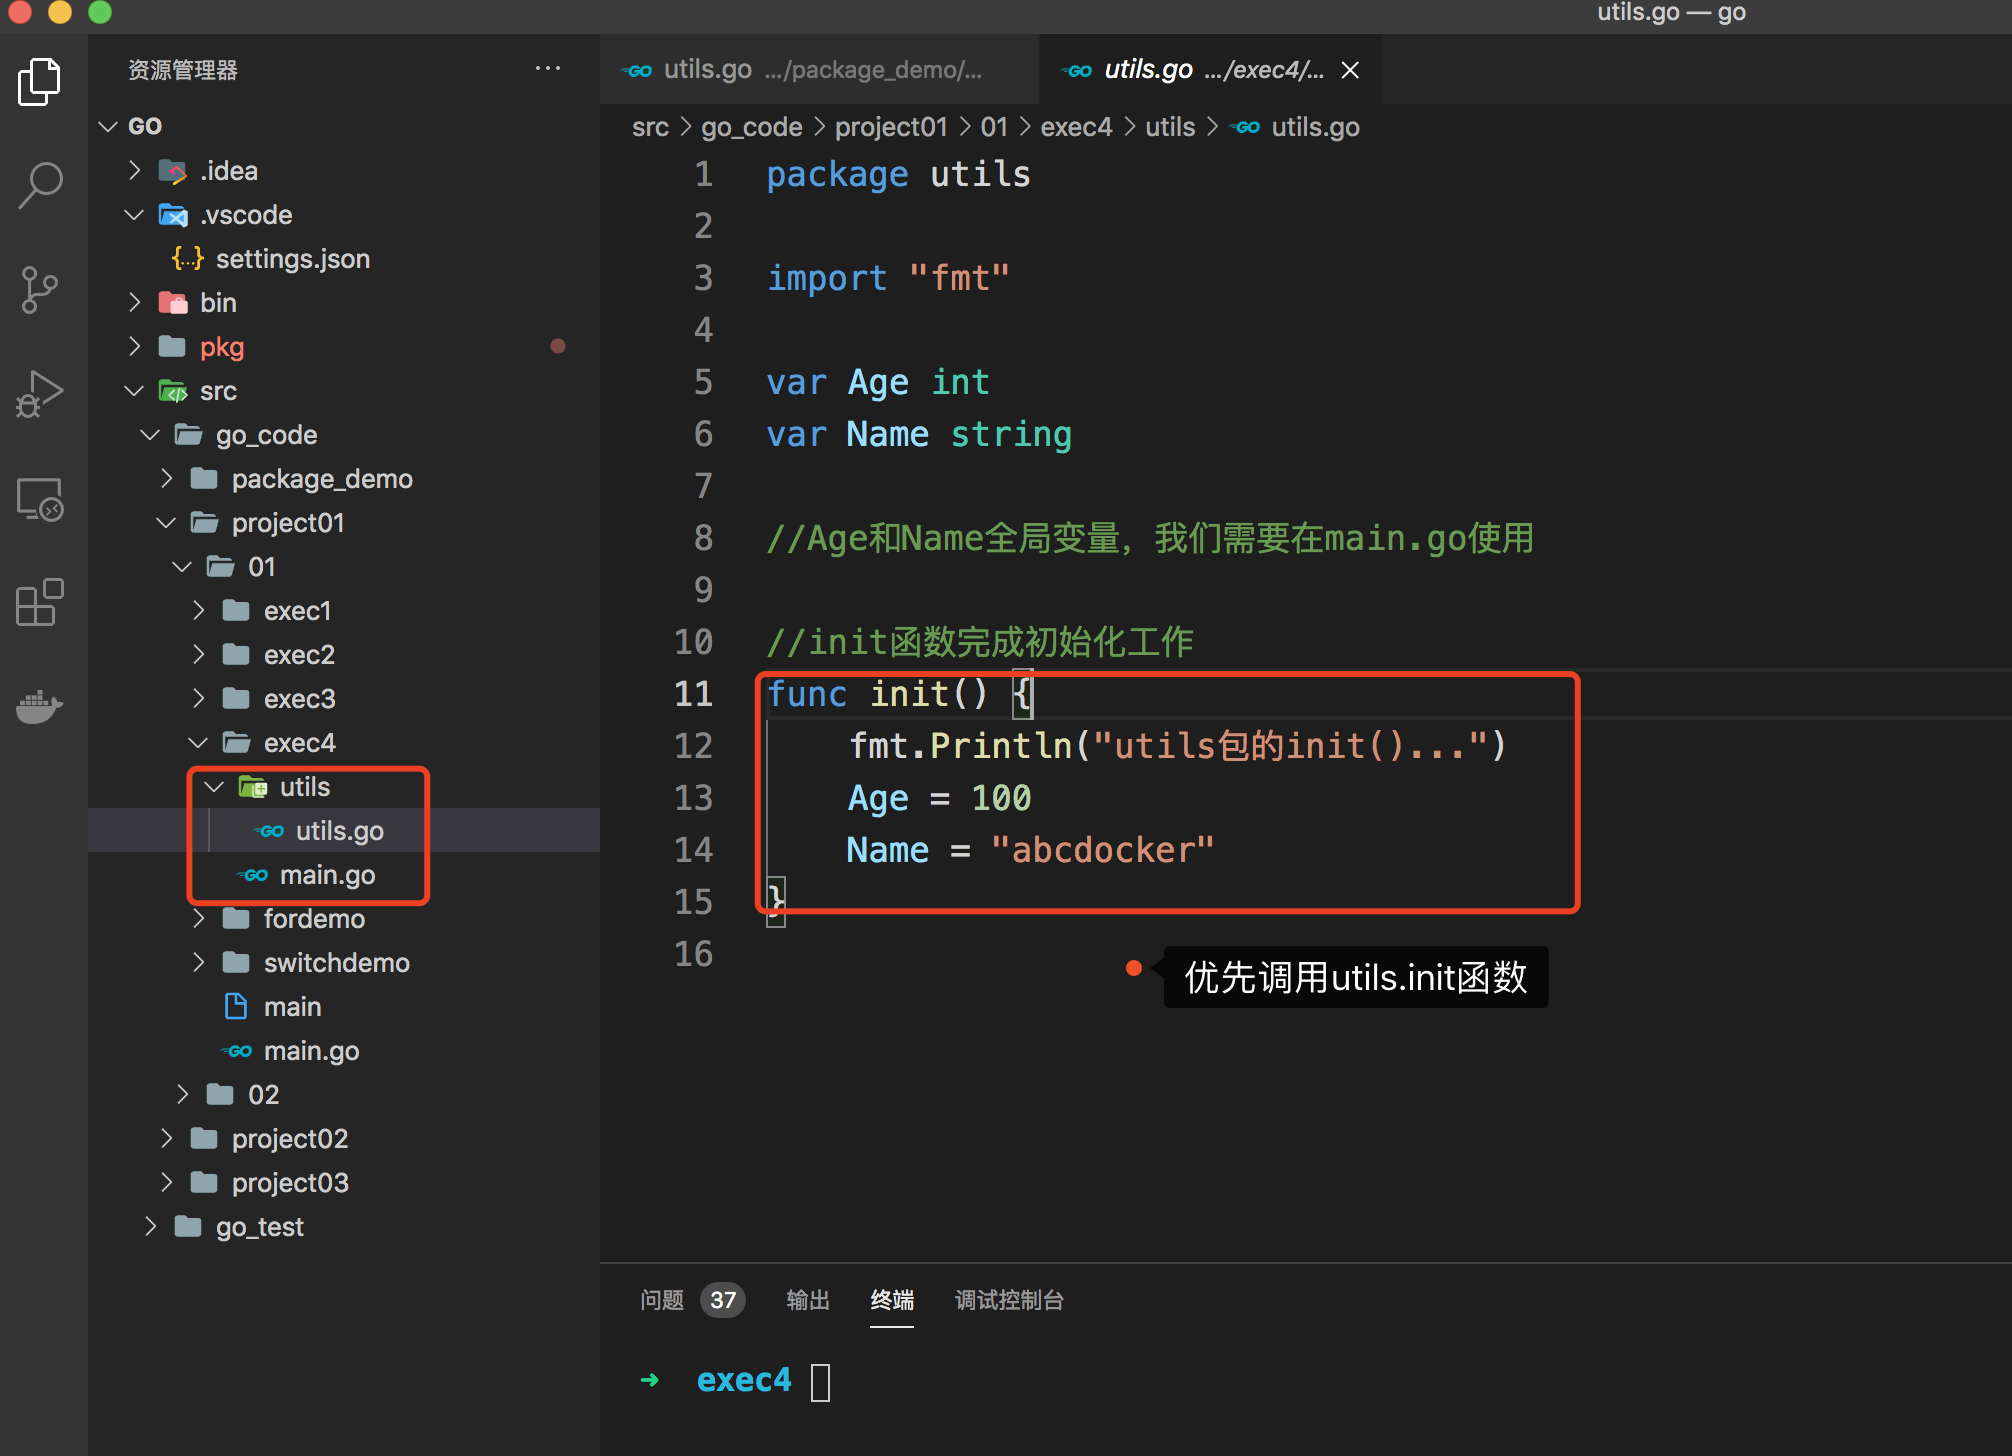Open the Explorer view in the activity bar
Screen dimensions: 2012x1456
coord(40,82)
